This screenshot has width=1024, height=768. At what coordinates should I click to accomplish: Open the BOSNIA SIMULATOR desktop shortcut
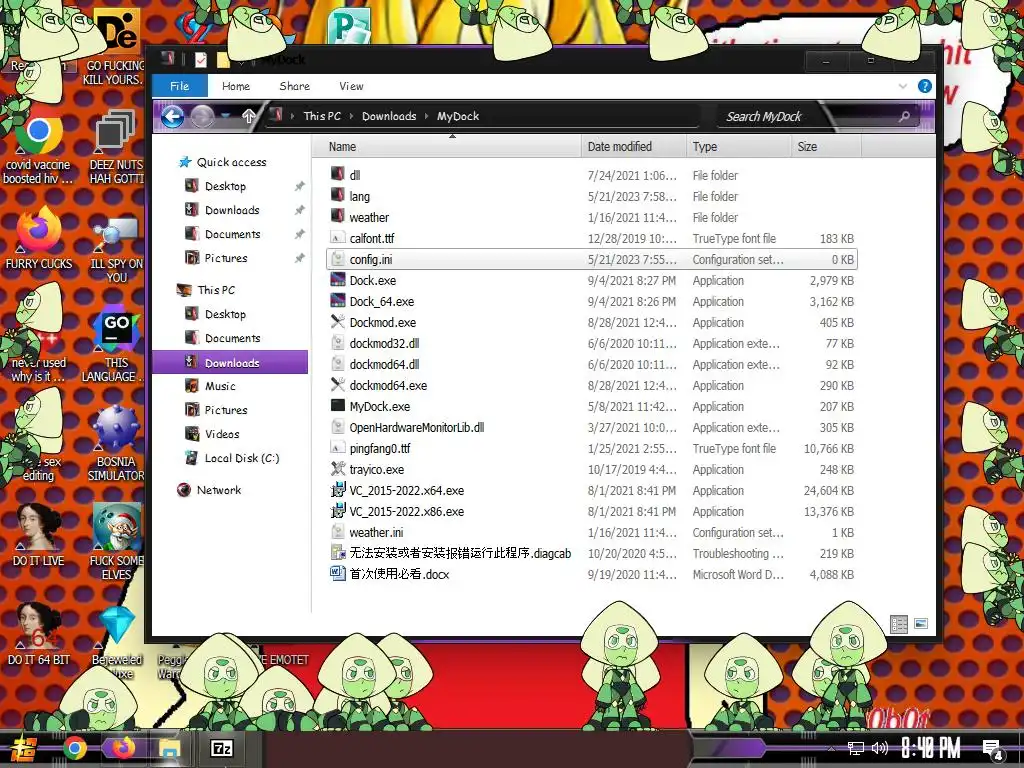coord(116,444)
